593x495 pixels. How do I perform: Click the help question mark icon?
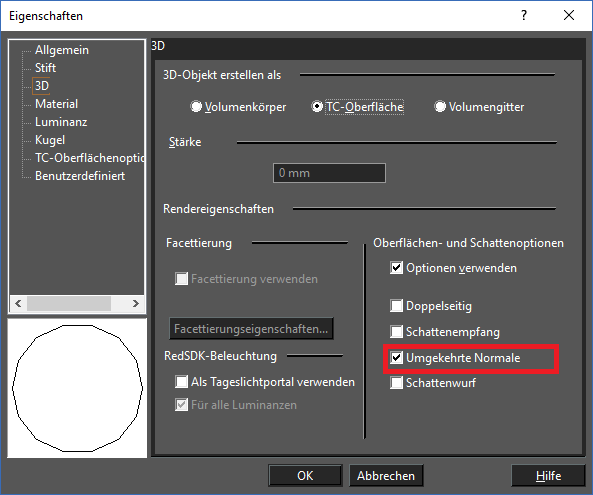[524, 16]
